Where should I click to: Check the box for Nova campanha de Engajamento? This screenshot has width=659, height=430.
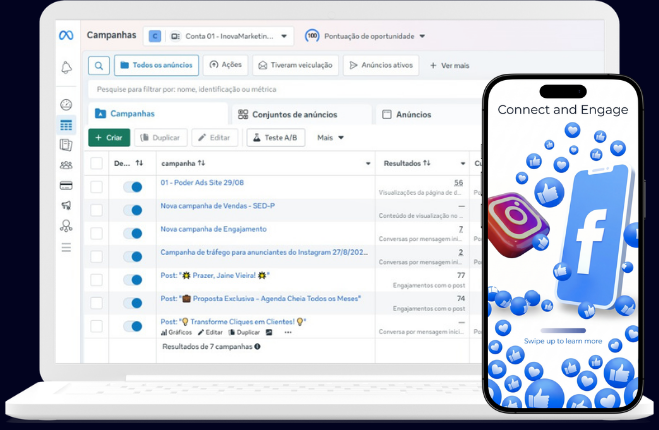point(96,233)
